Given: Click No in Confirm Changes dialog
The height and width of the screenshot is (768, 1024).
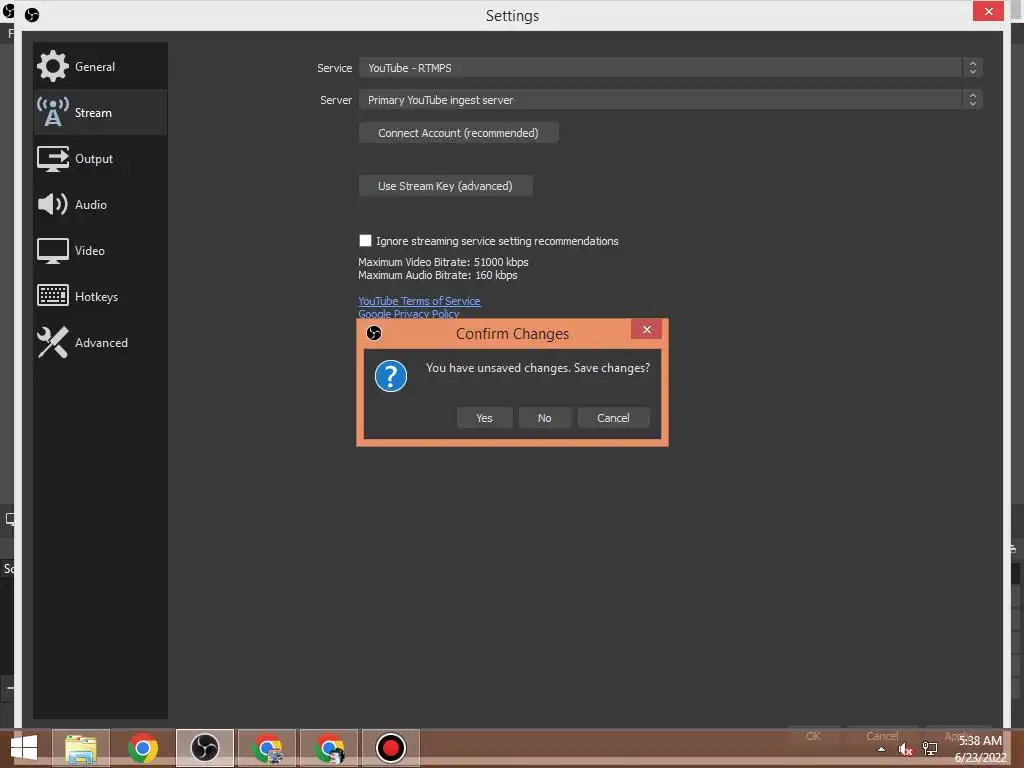Looking at the screenshot, I should [545, 418].
